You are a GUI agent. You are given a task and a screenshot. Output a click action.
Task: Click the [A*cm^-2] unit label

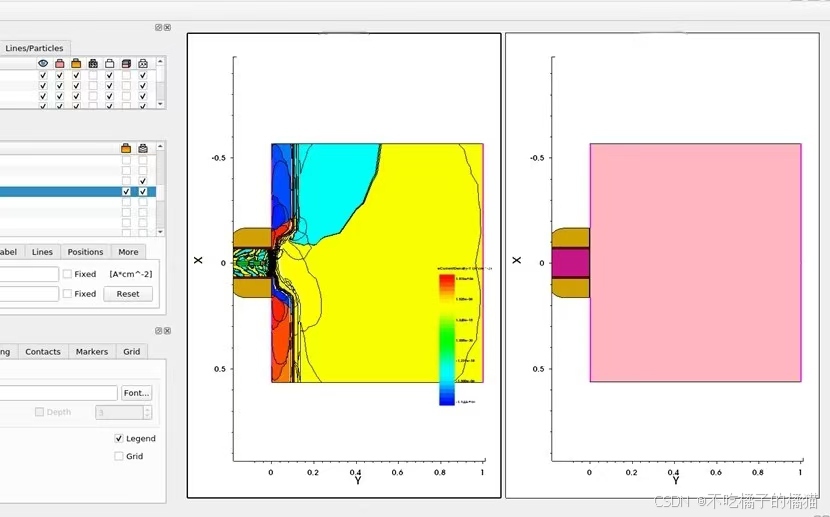tap(131, 274)
